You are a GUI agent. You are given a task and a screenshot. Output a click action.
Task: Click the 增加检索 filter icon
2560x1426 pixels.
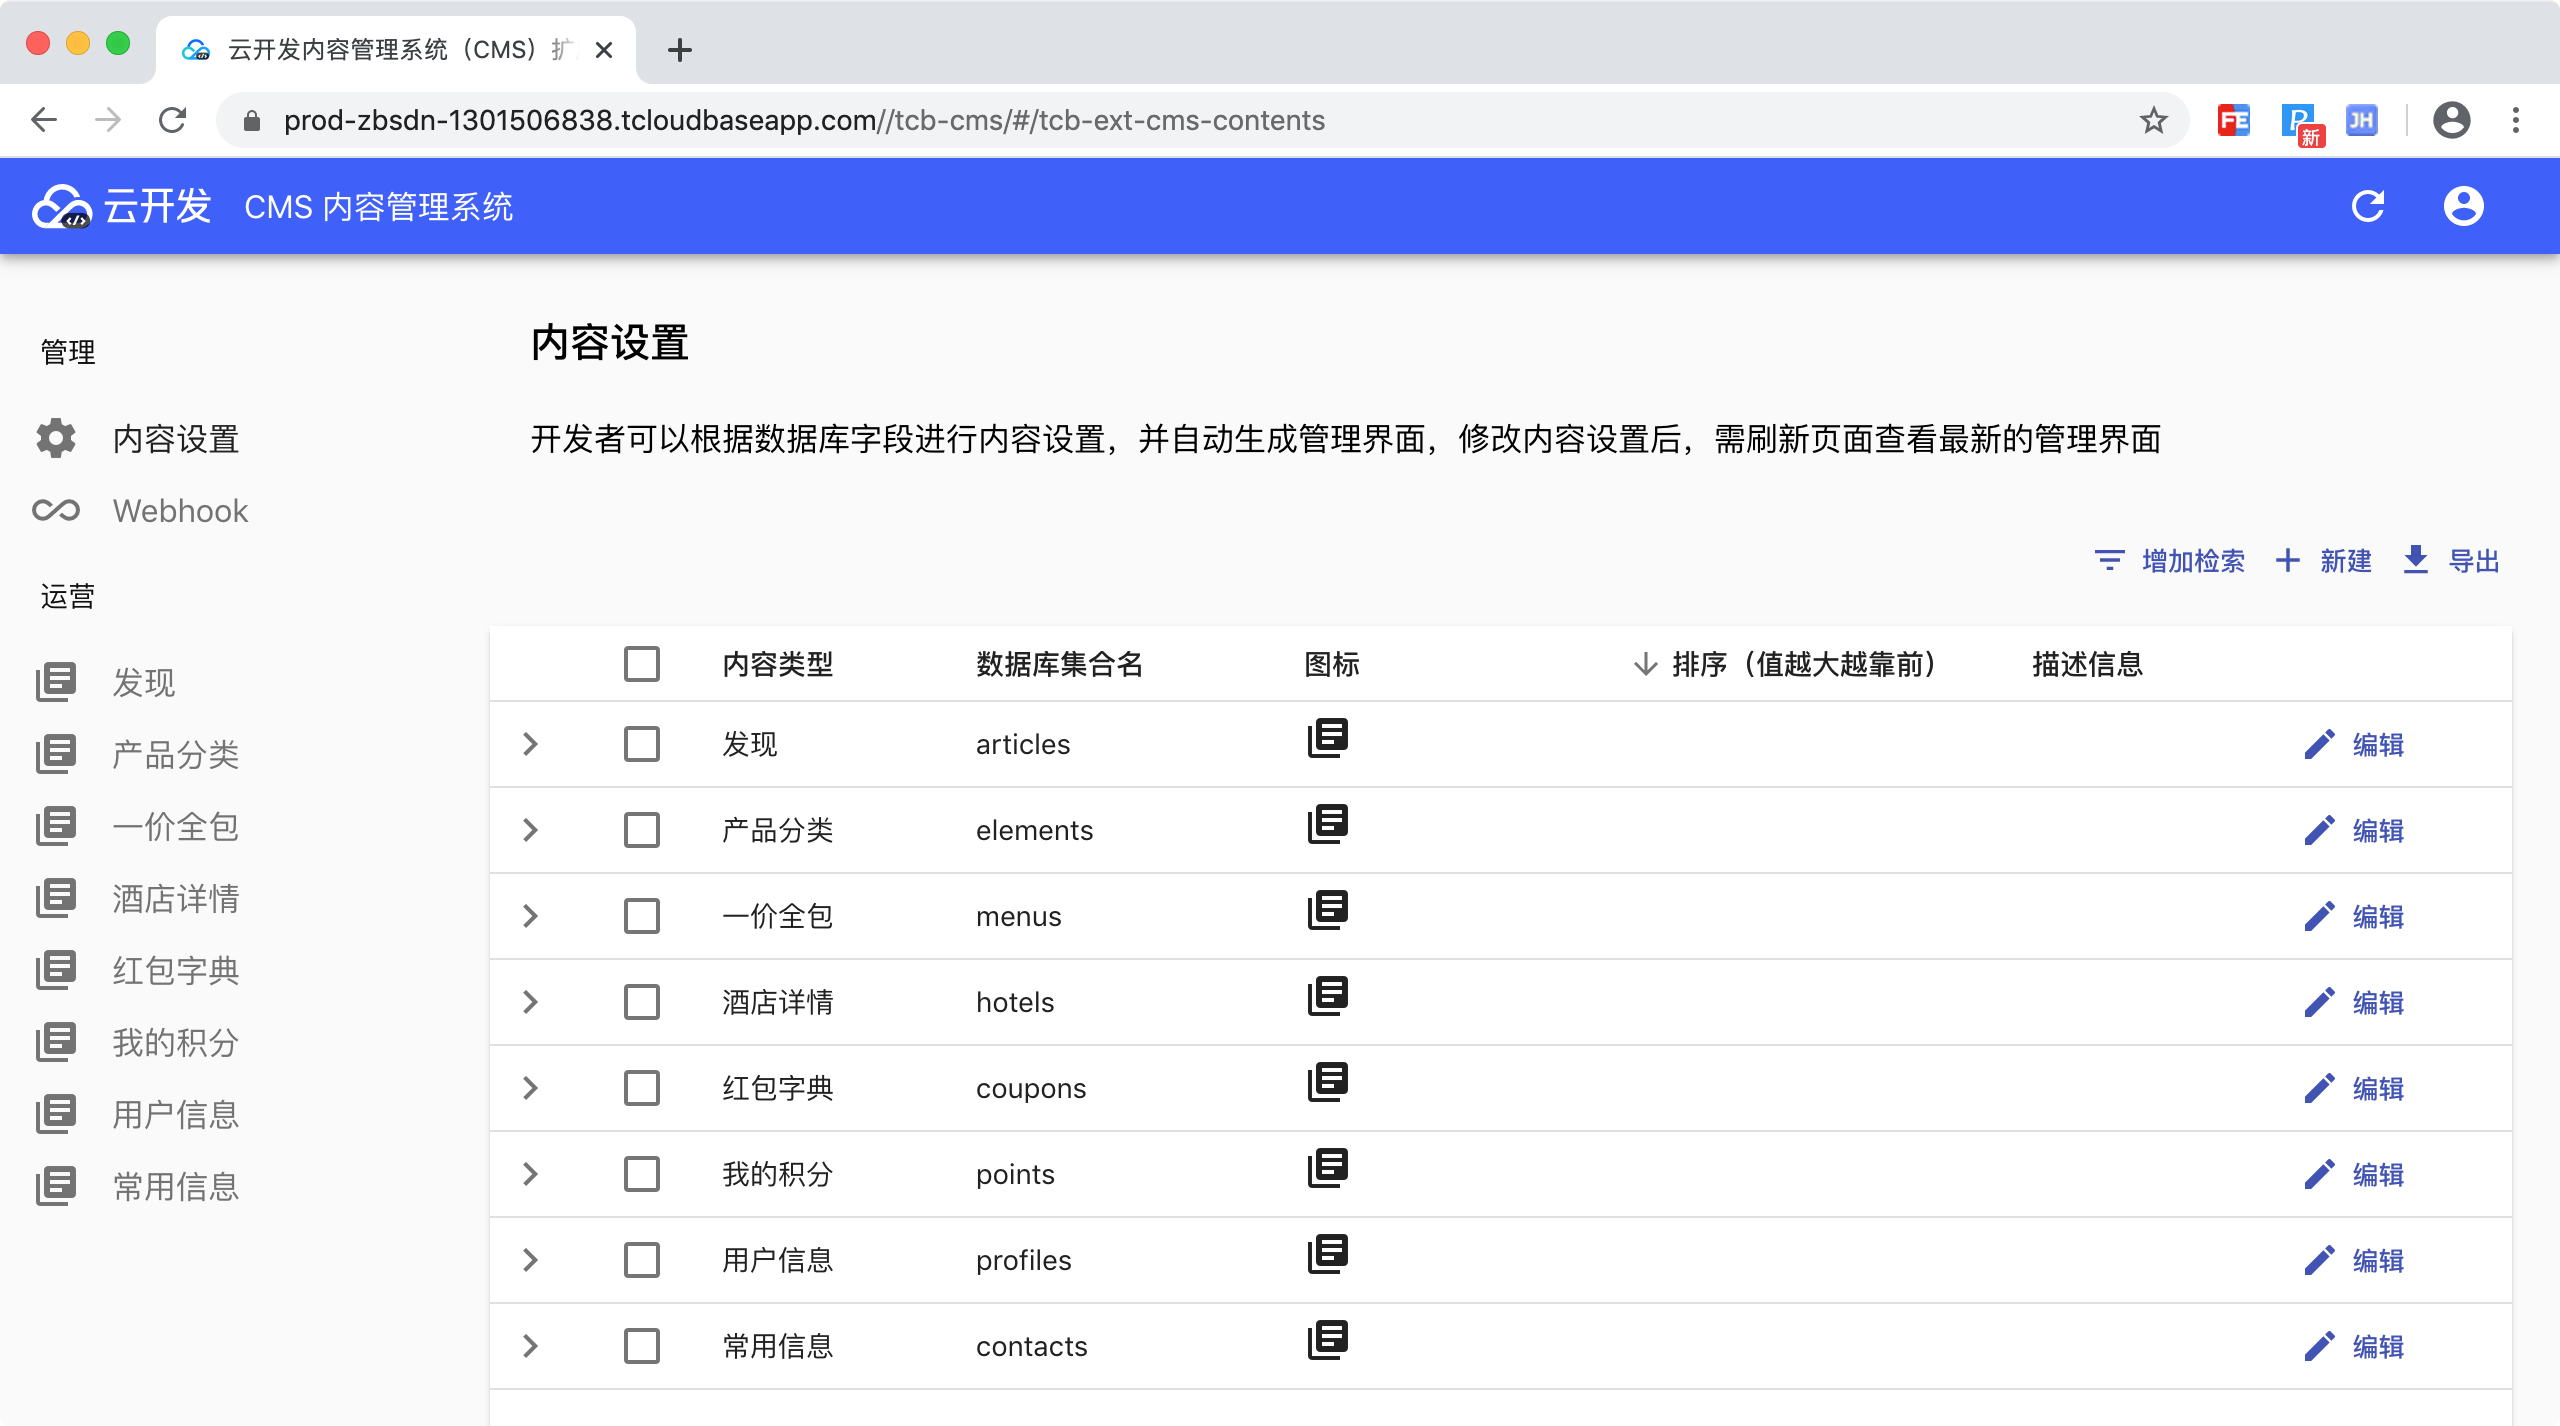2109,561
